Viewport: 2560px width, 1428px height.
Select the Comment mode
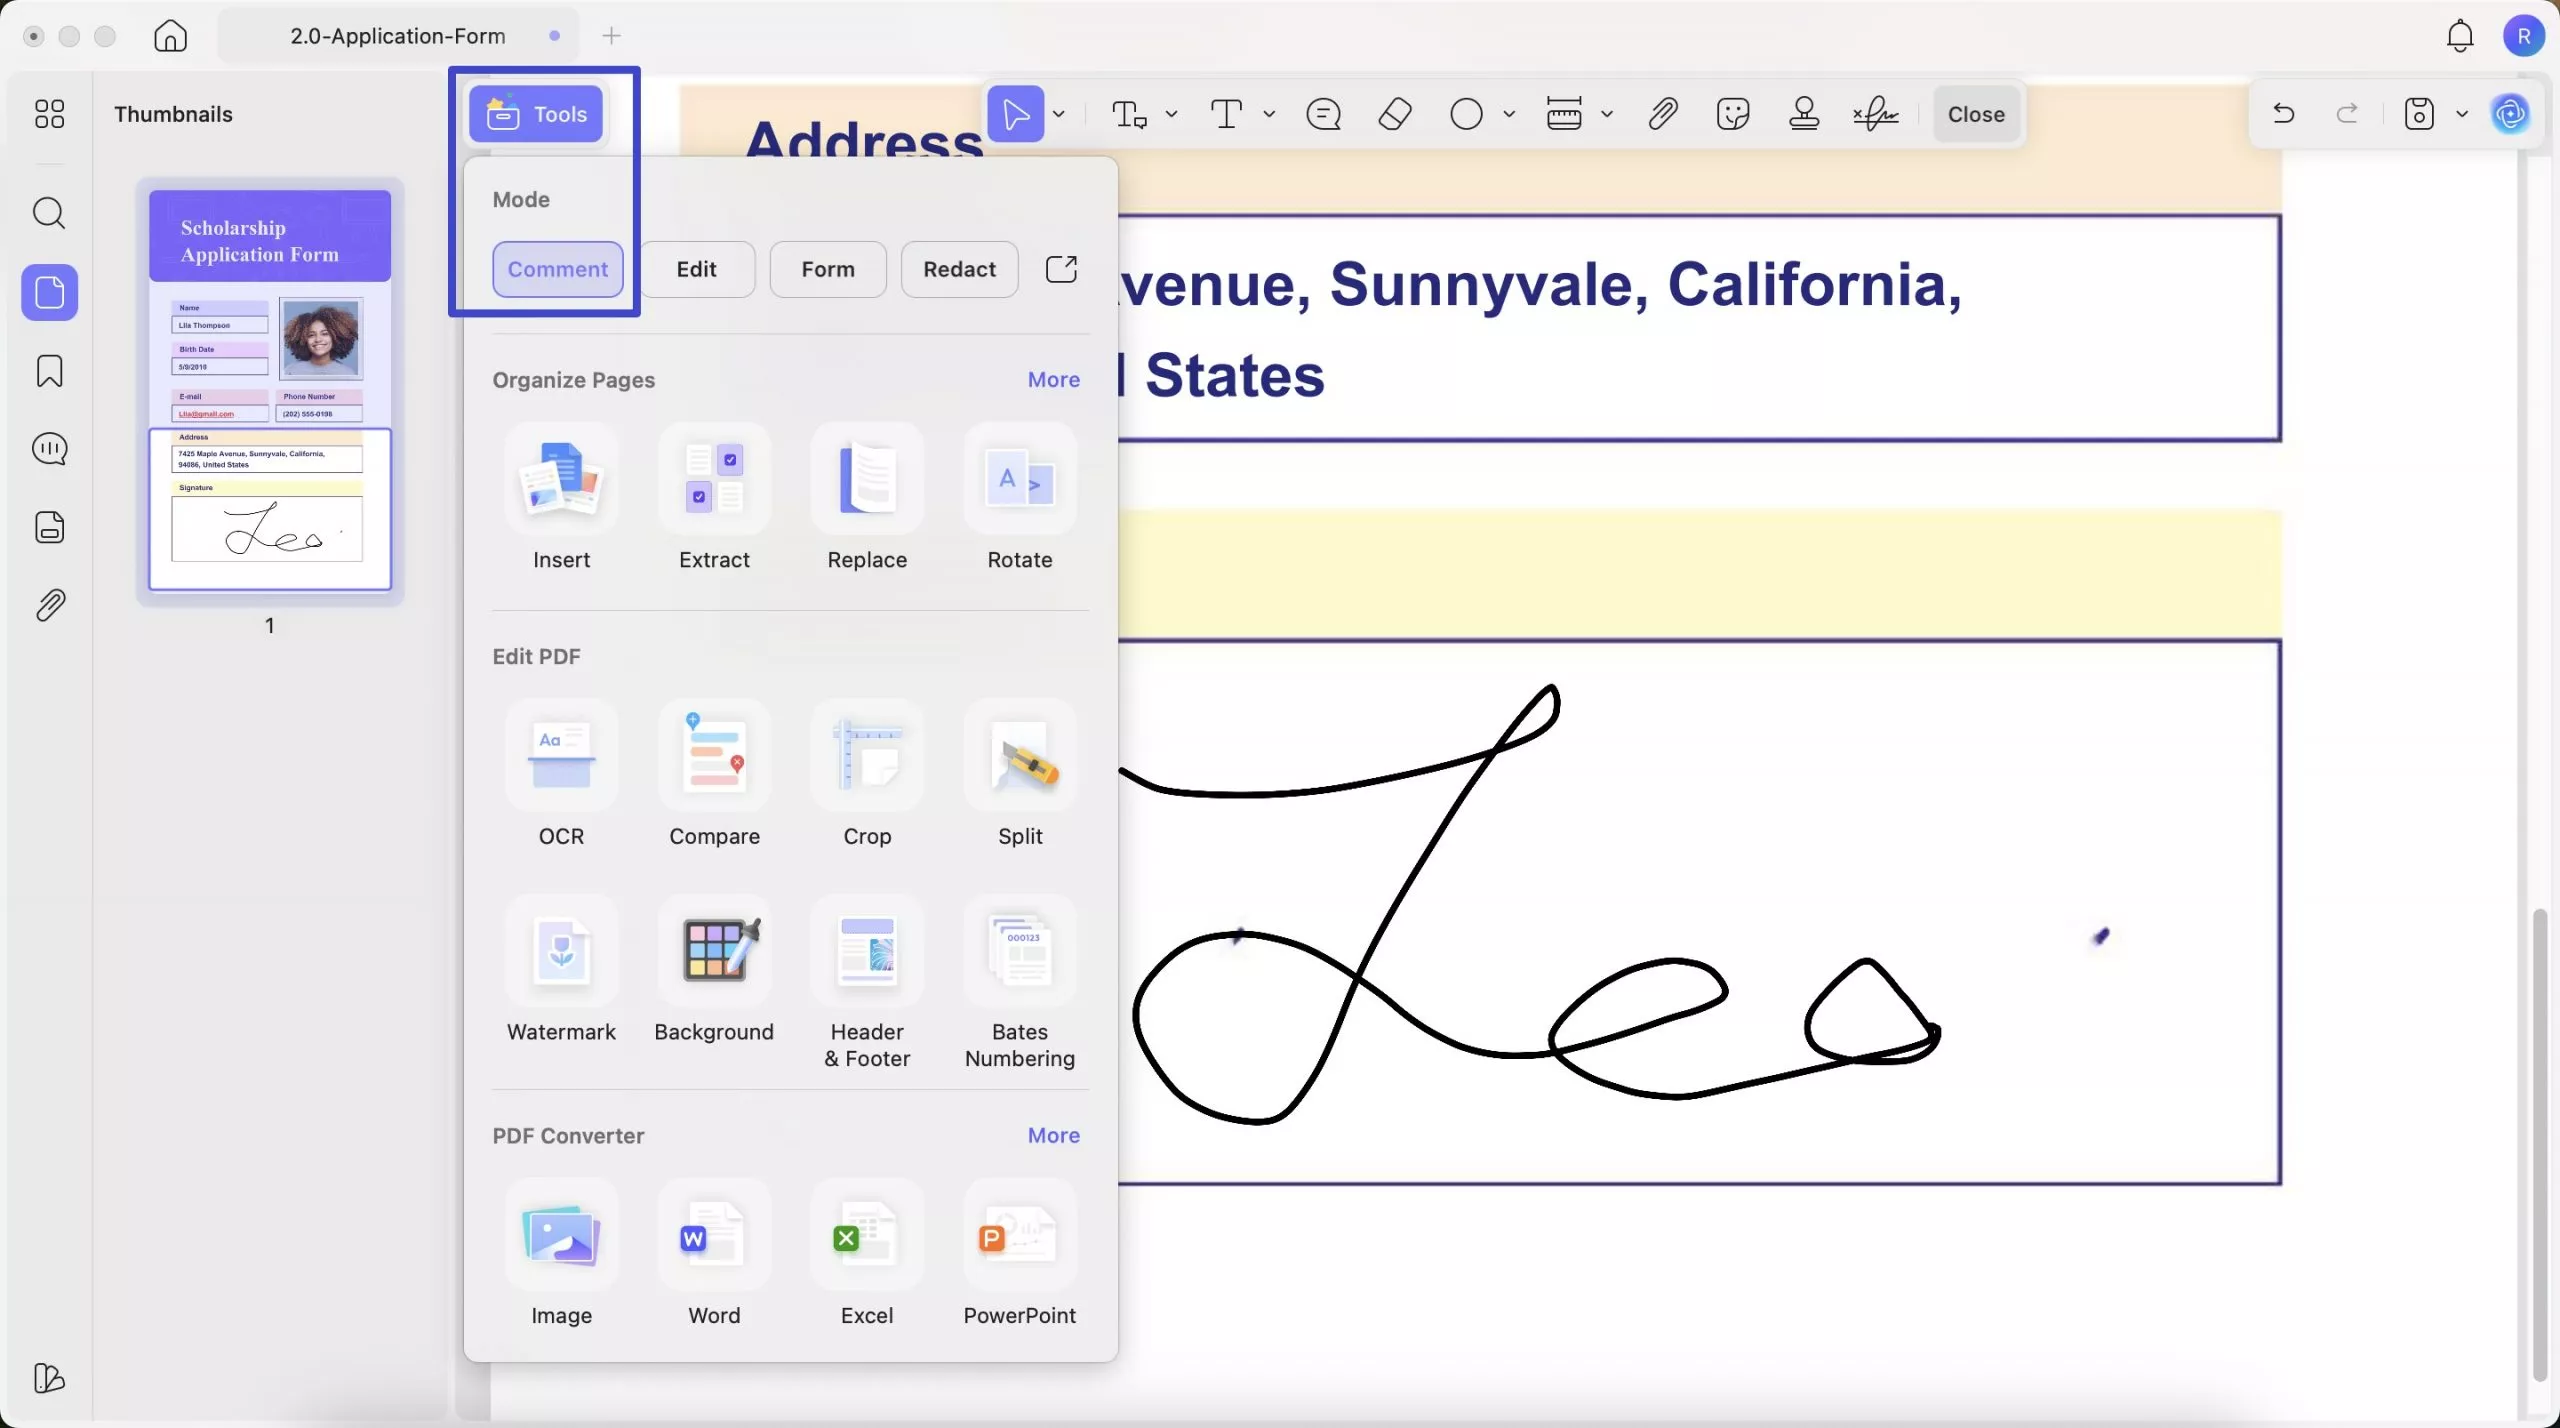pyautogui.click(x=557, y=269)
